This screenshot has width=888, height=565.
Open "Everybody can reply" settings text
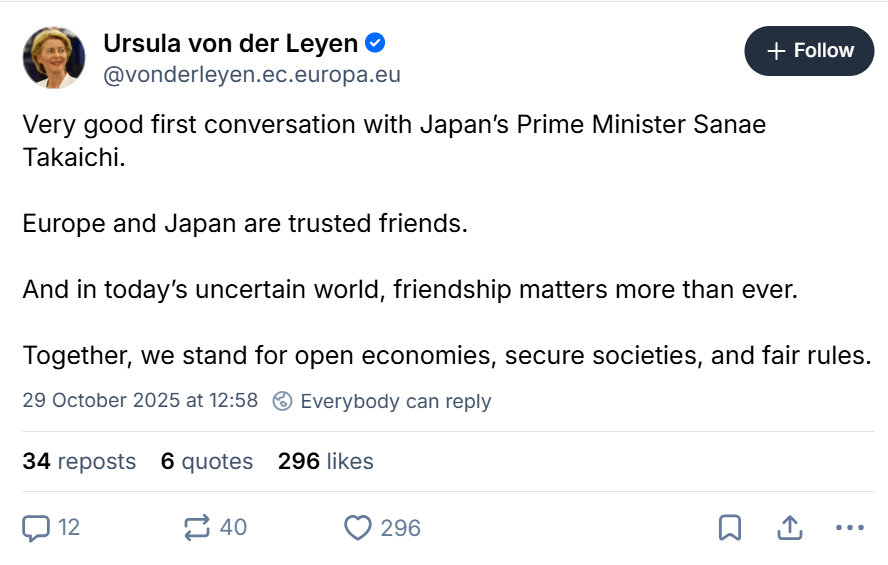pos(395,401)
